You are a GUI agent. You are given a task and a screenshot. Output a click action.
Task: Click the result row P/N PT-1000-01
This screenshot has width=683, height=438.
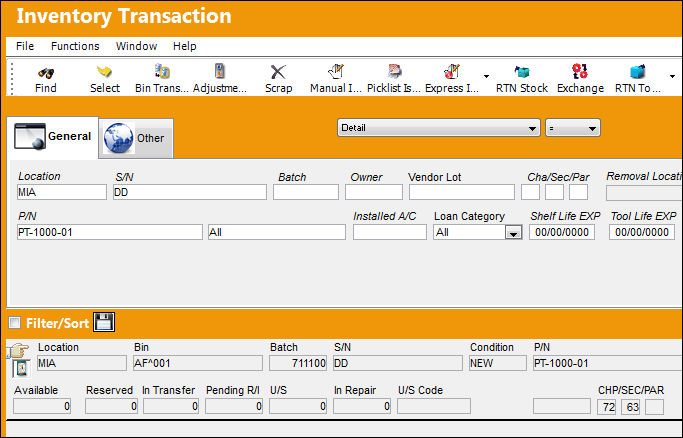coord(608,363)
